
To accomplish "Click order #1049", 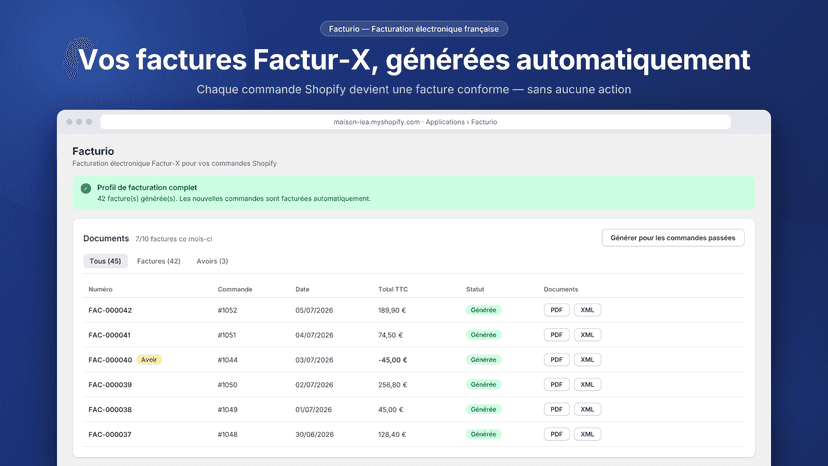I will click(x=228, y=409).
